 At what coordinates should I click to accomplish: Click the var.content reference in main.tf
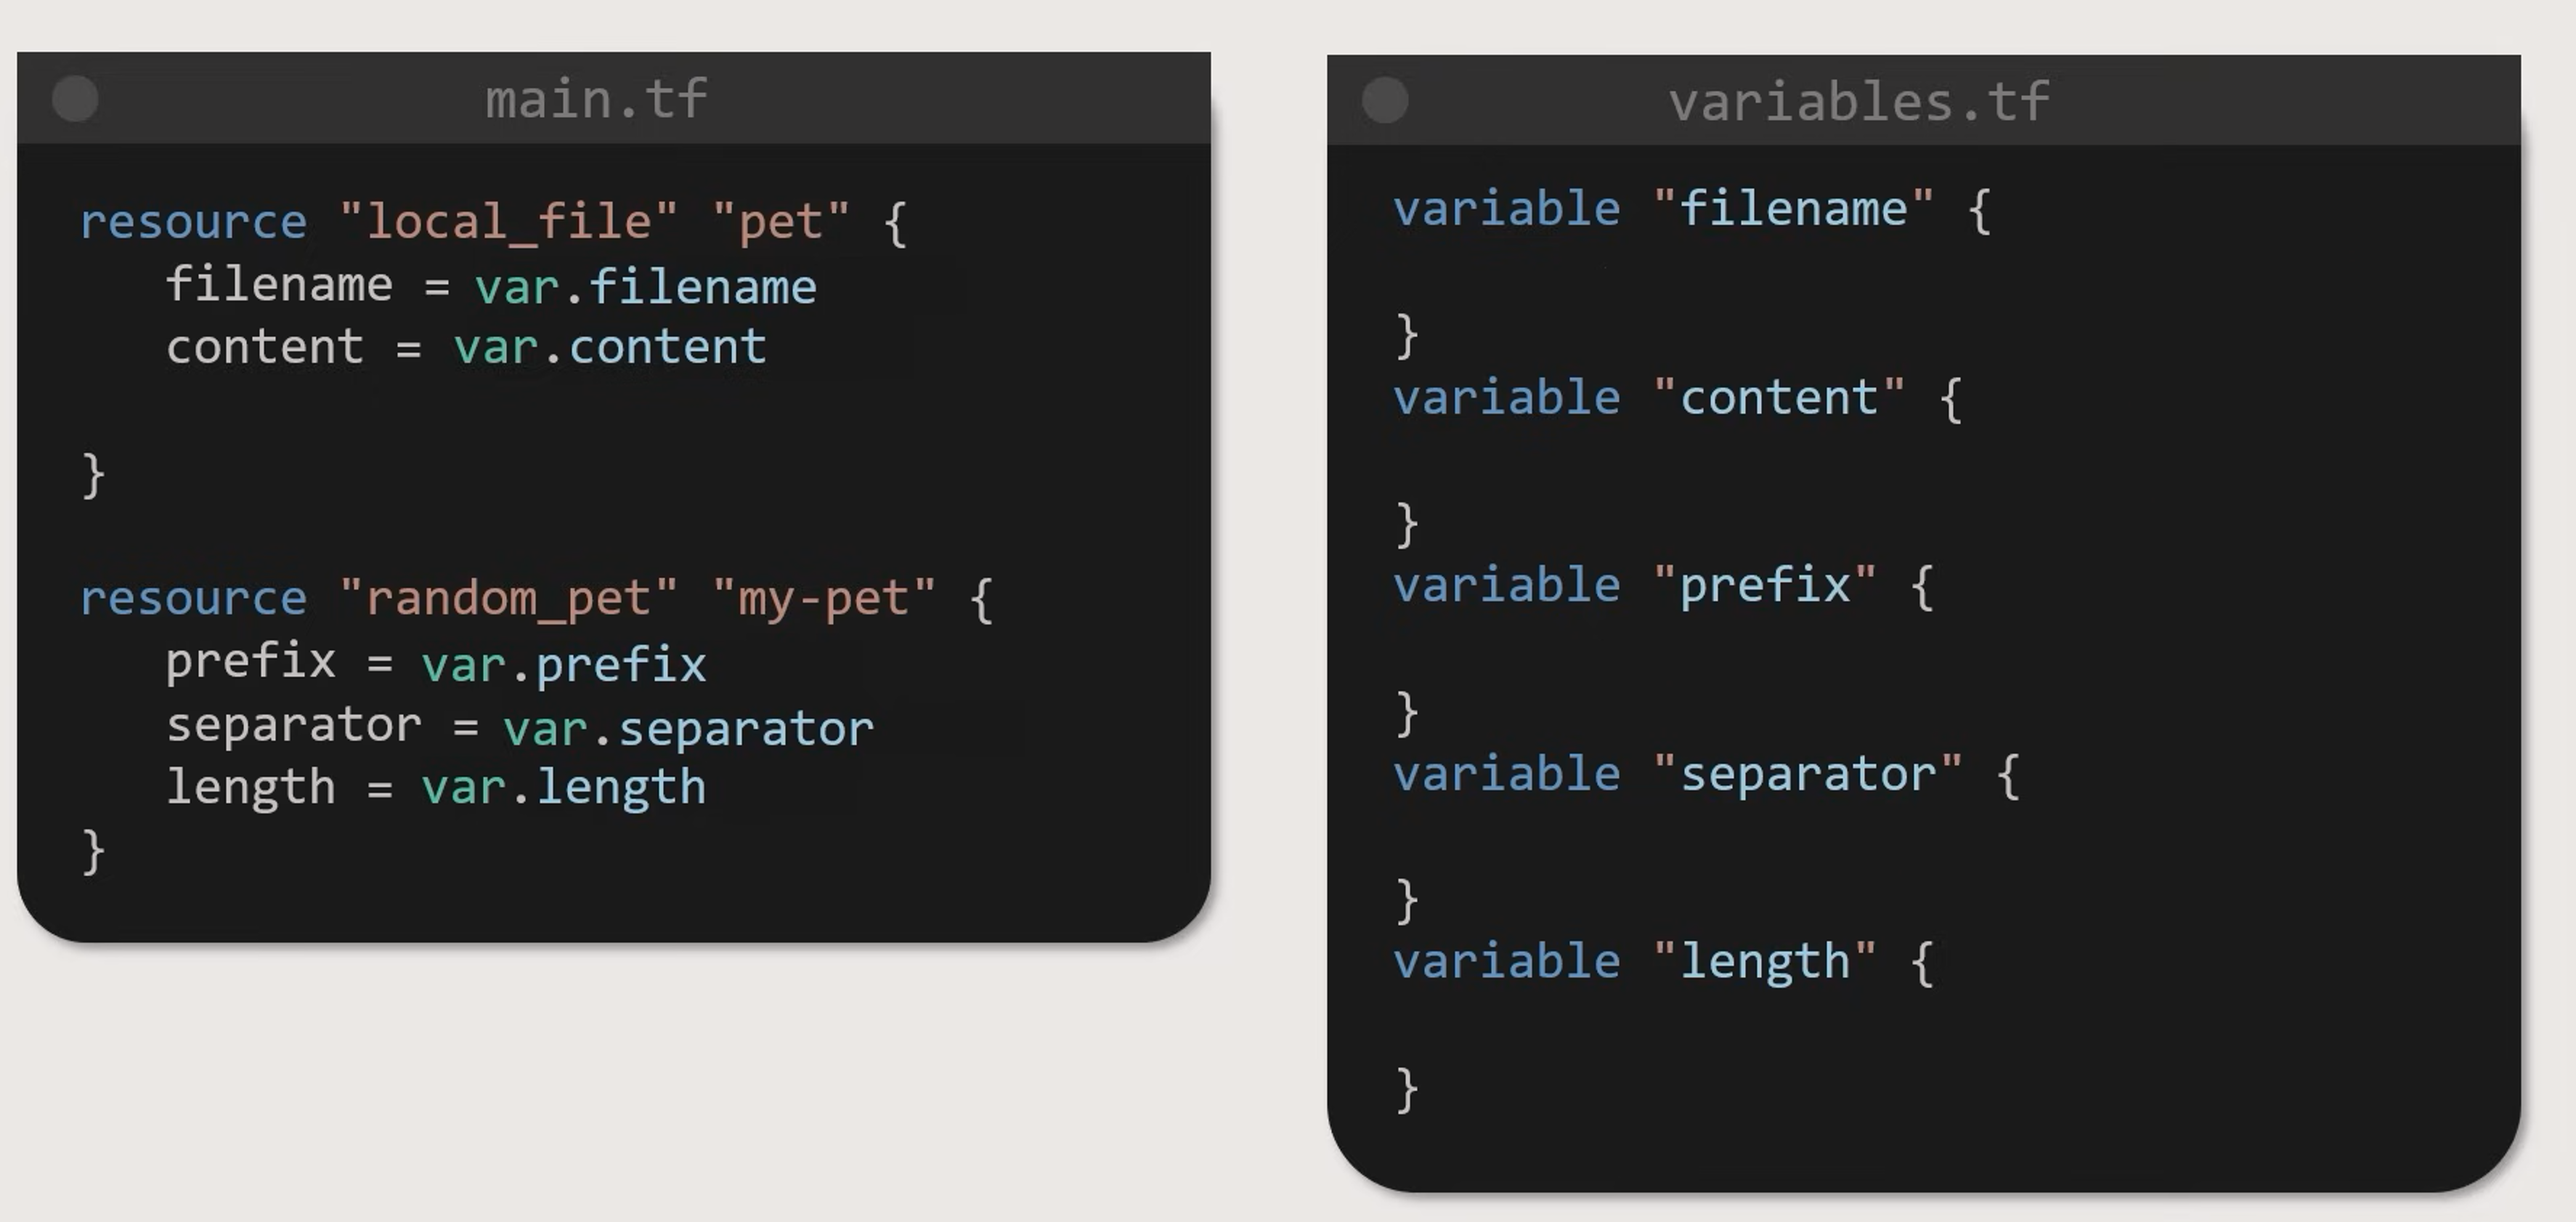pos(609,347)
